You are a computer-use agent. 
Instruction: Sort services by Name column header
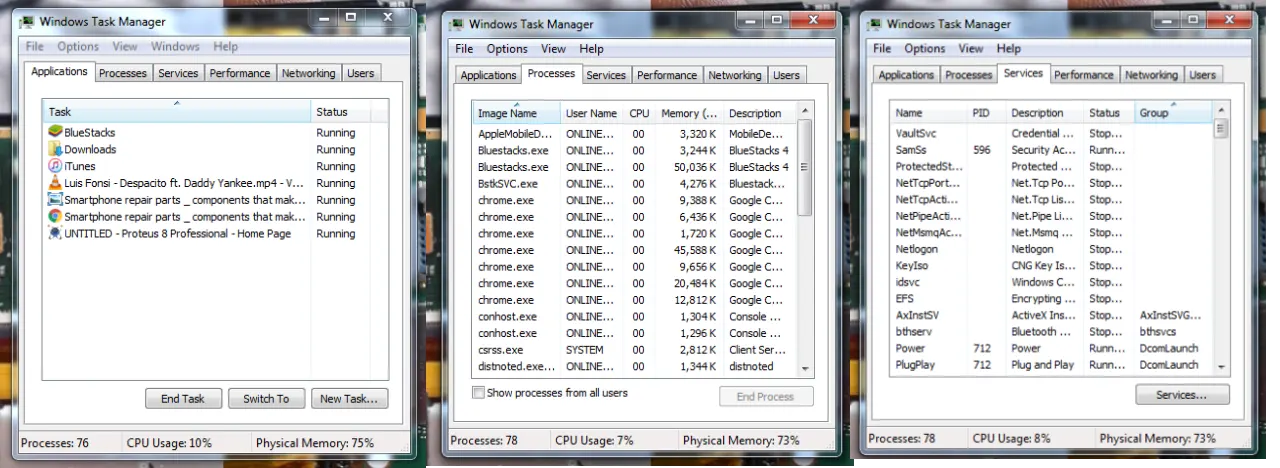[x=928, y=112]
